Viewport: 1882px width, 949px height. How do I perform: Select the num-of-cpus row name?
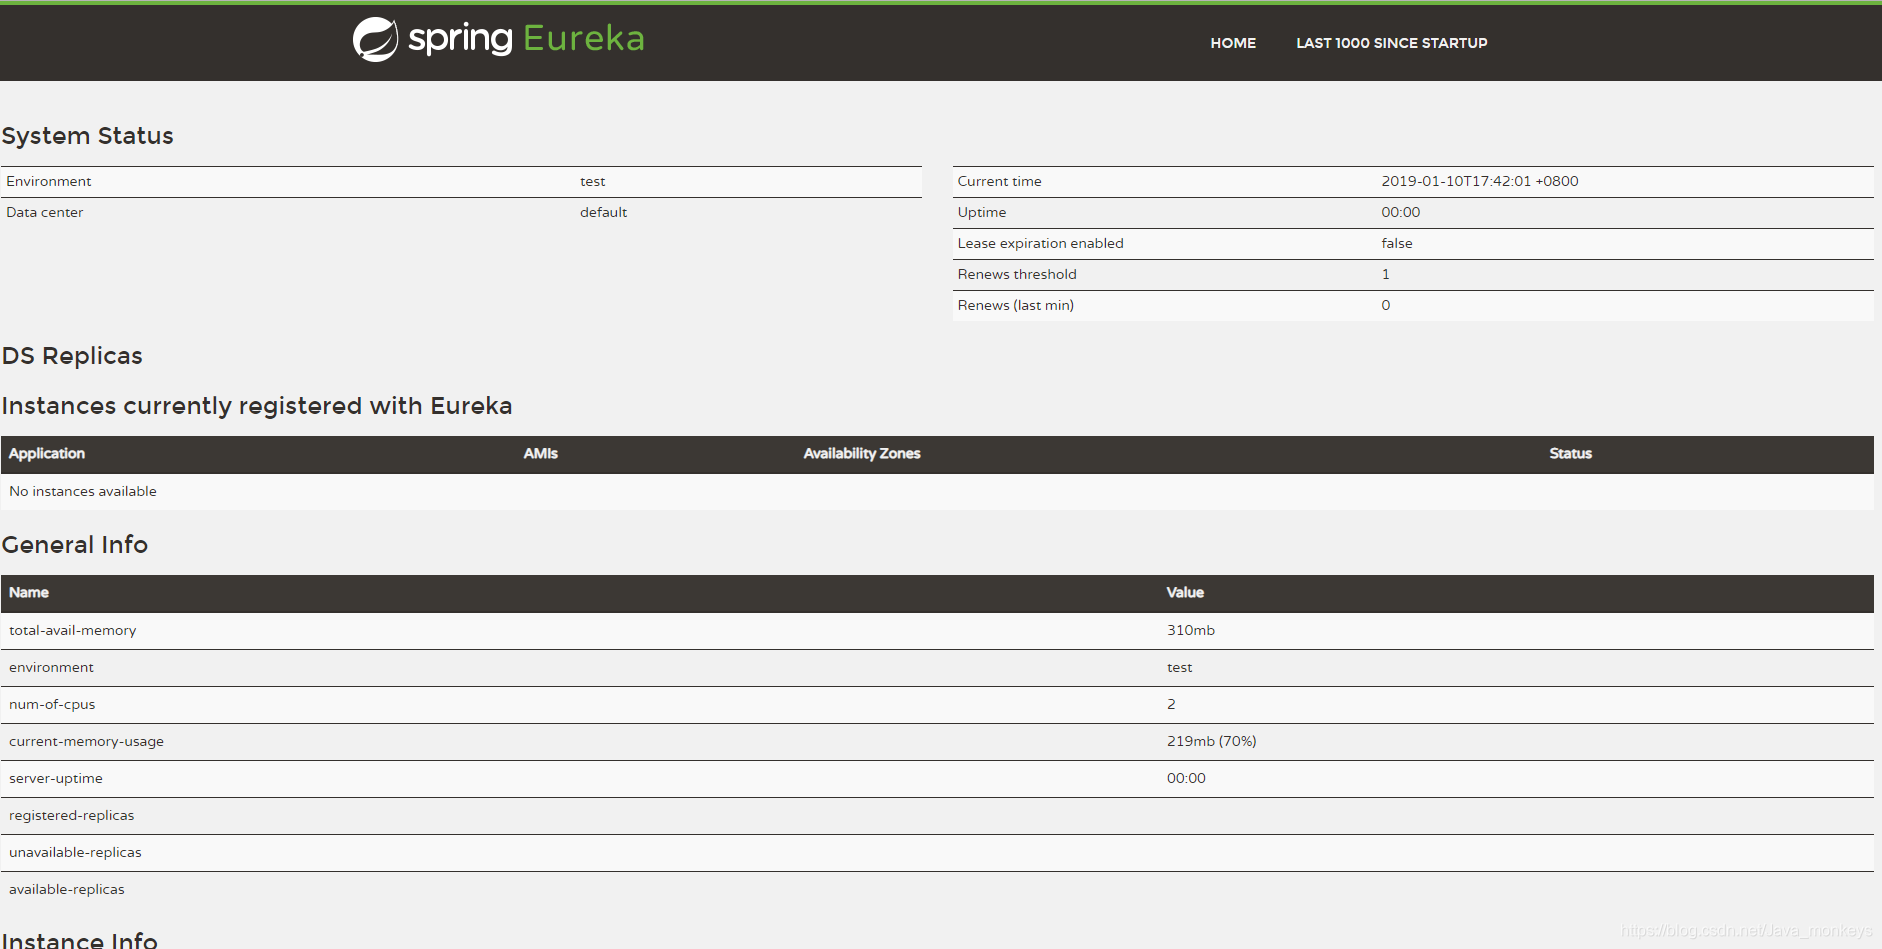[52, 704]
